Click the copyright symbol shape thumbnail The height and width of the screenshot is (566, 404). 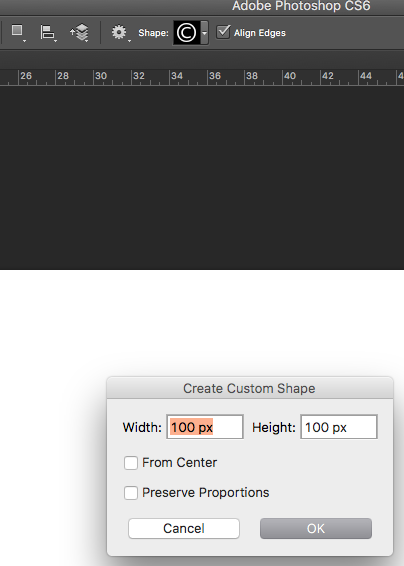click(x=186, y=33)
